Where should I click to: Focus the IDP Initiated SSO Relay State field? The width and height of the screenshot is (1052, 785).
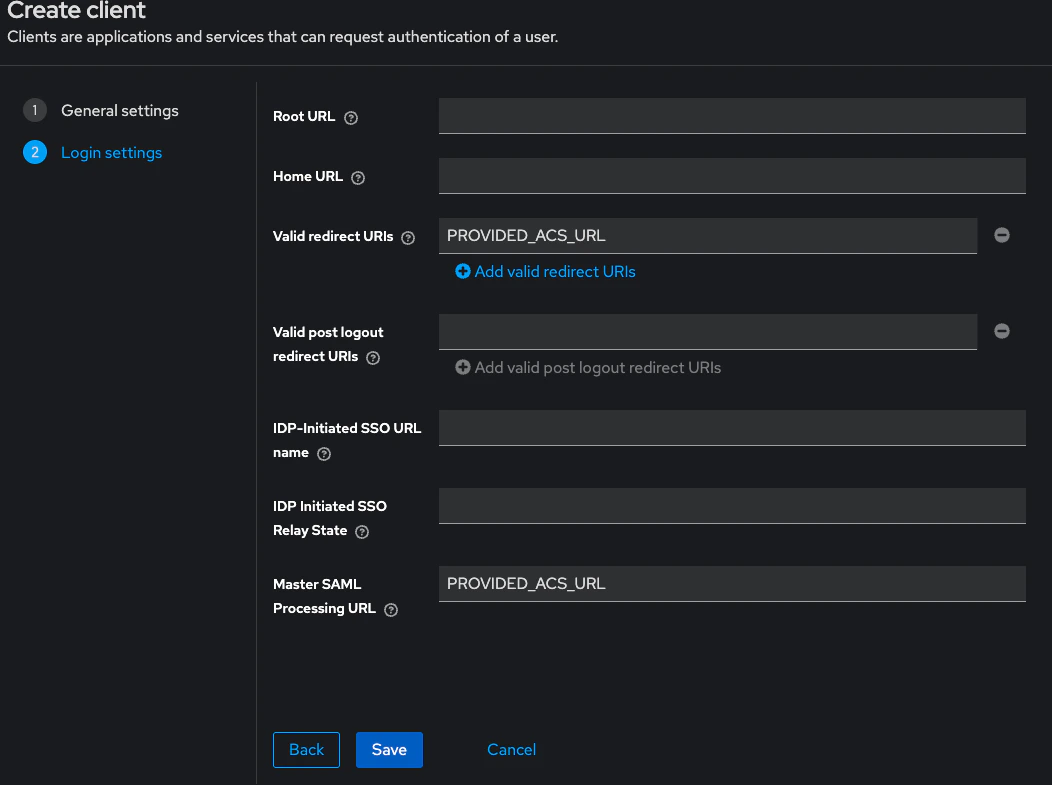tap(731, 505)
